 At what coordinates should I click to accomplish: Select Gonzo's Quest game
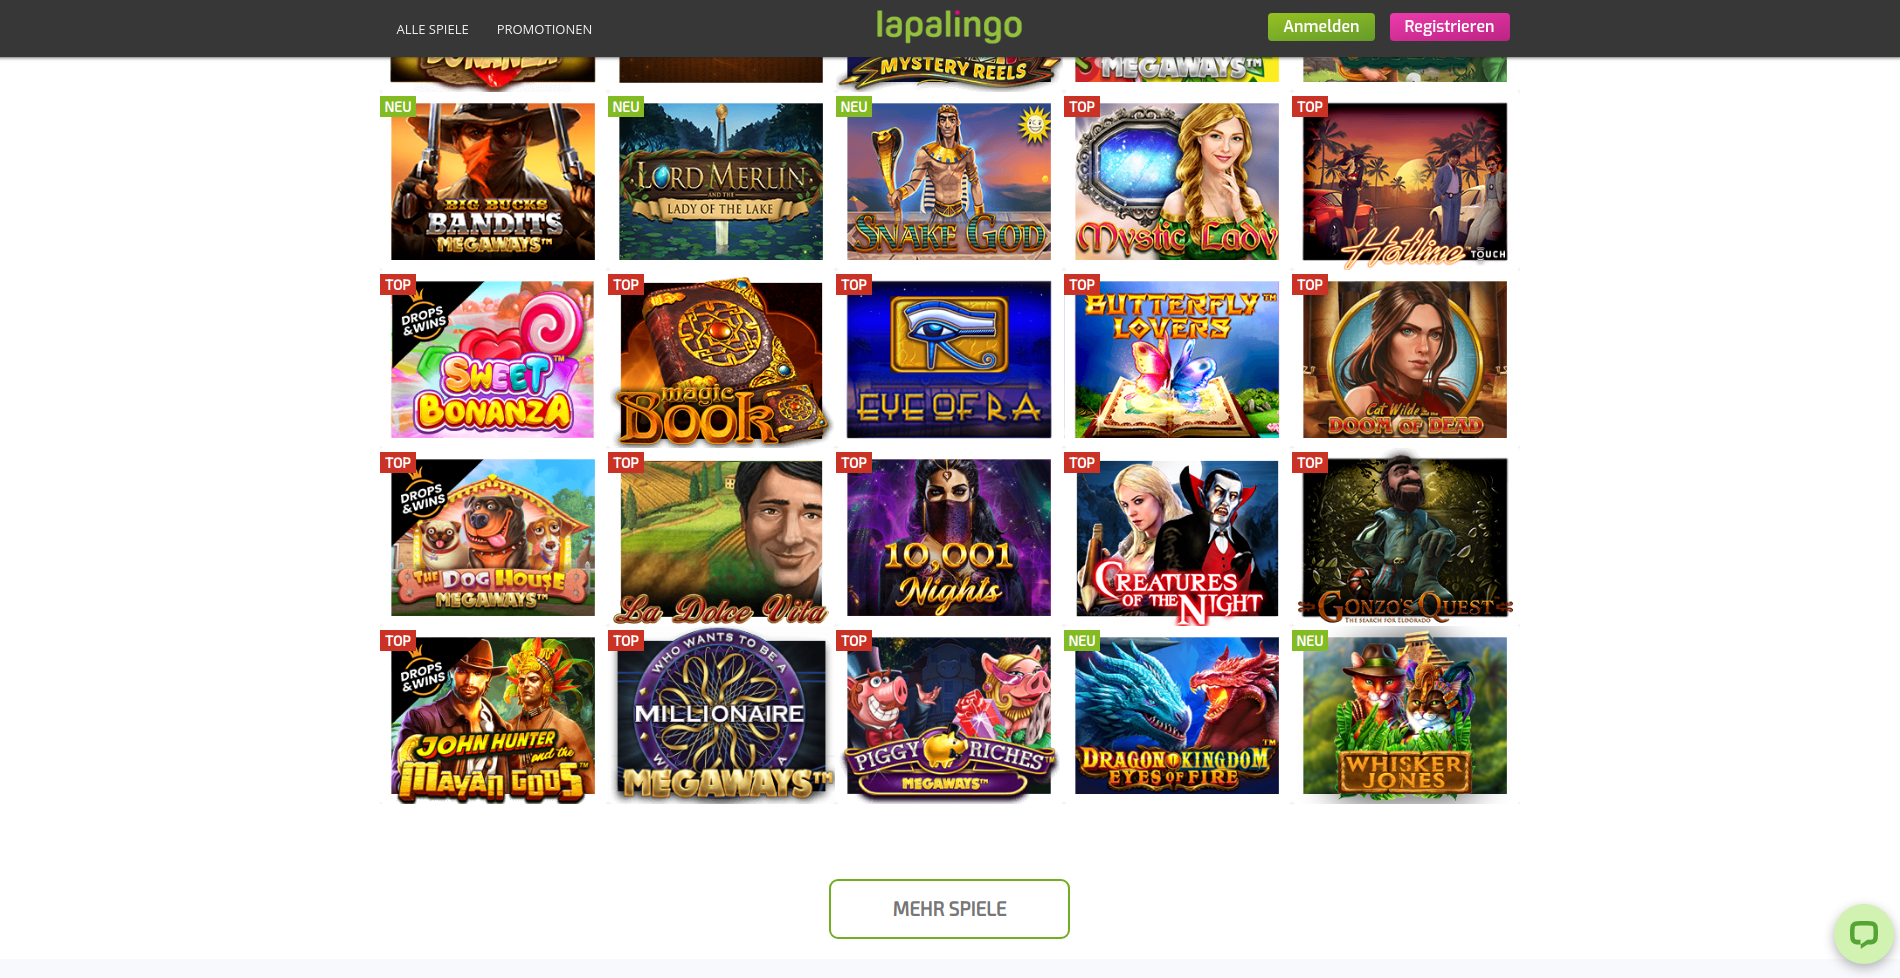click(x=1405, y=537)
